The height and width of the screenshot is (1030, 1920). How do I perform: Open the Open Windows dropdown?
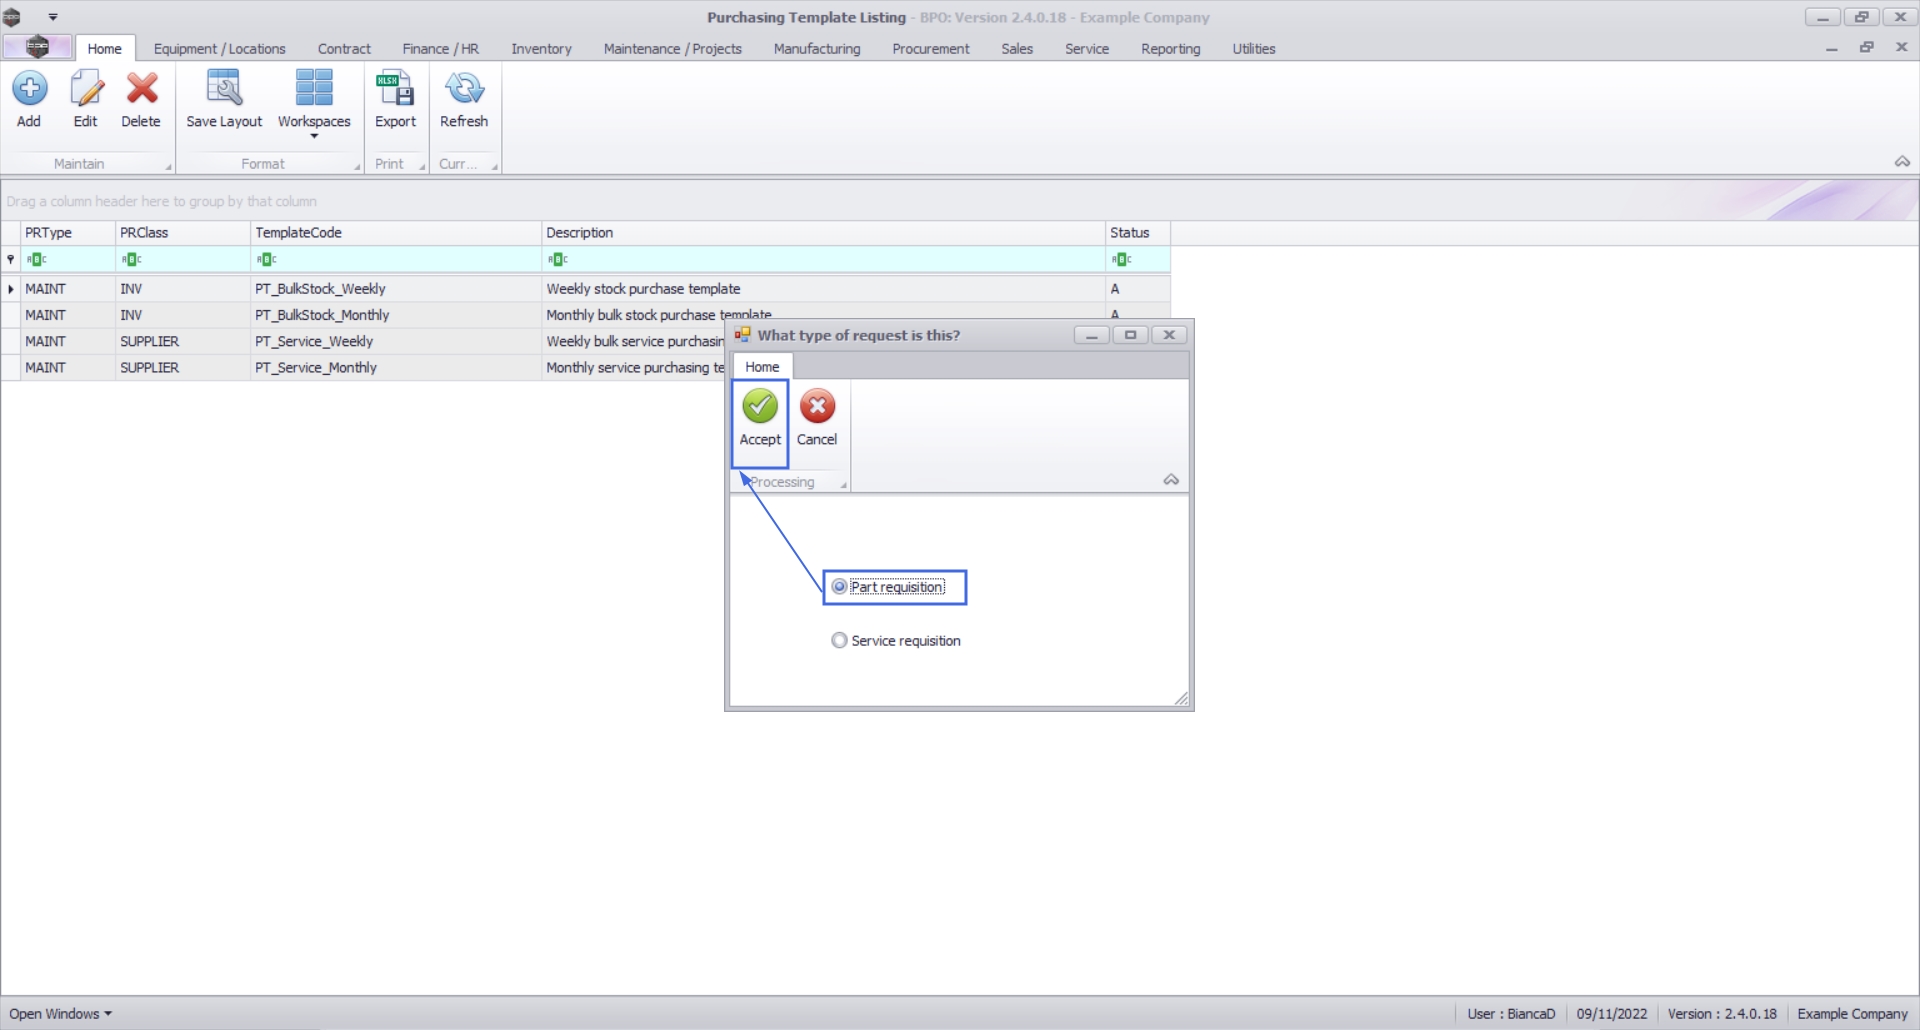coord(60,1014)
